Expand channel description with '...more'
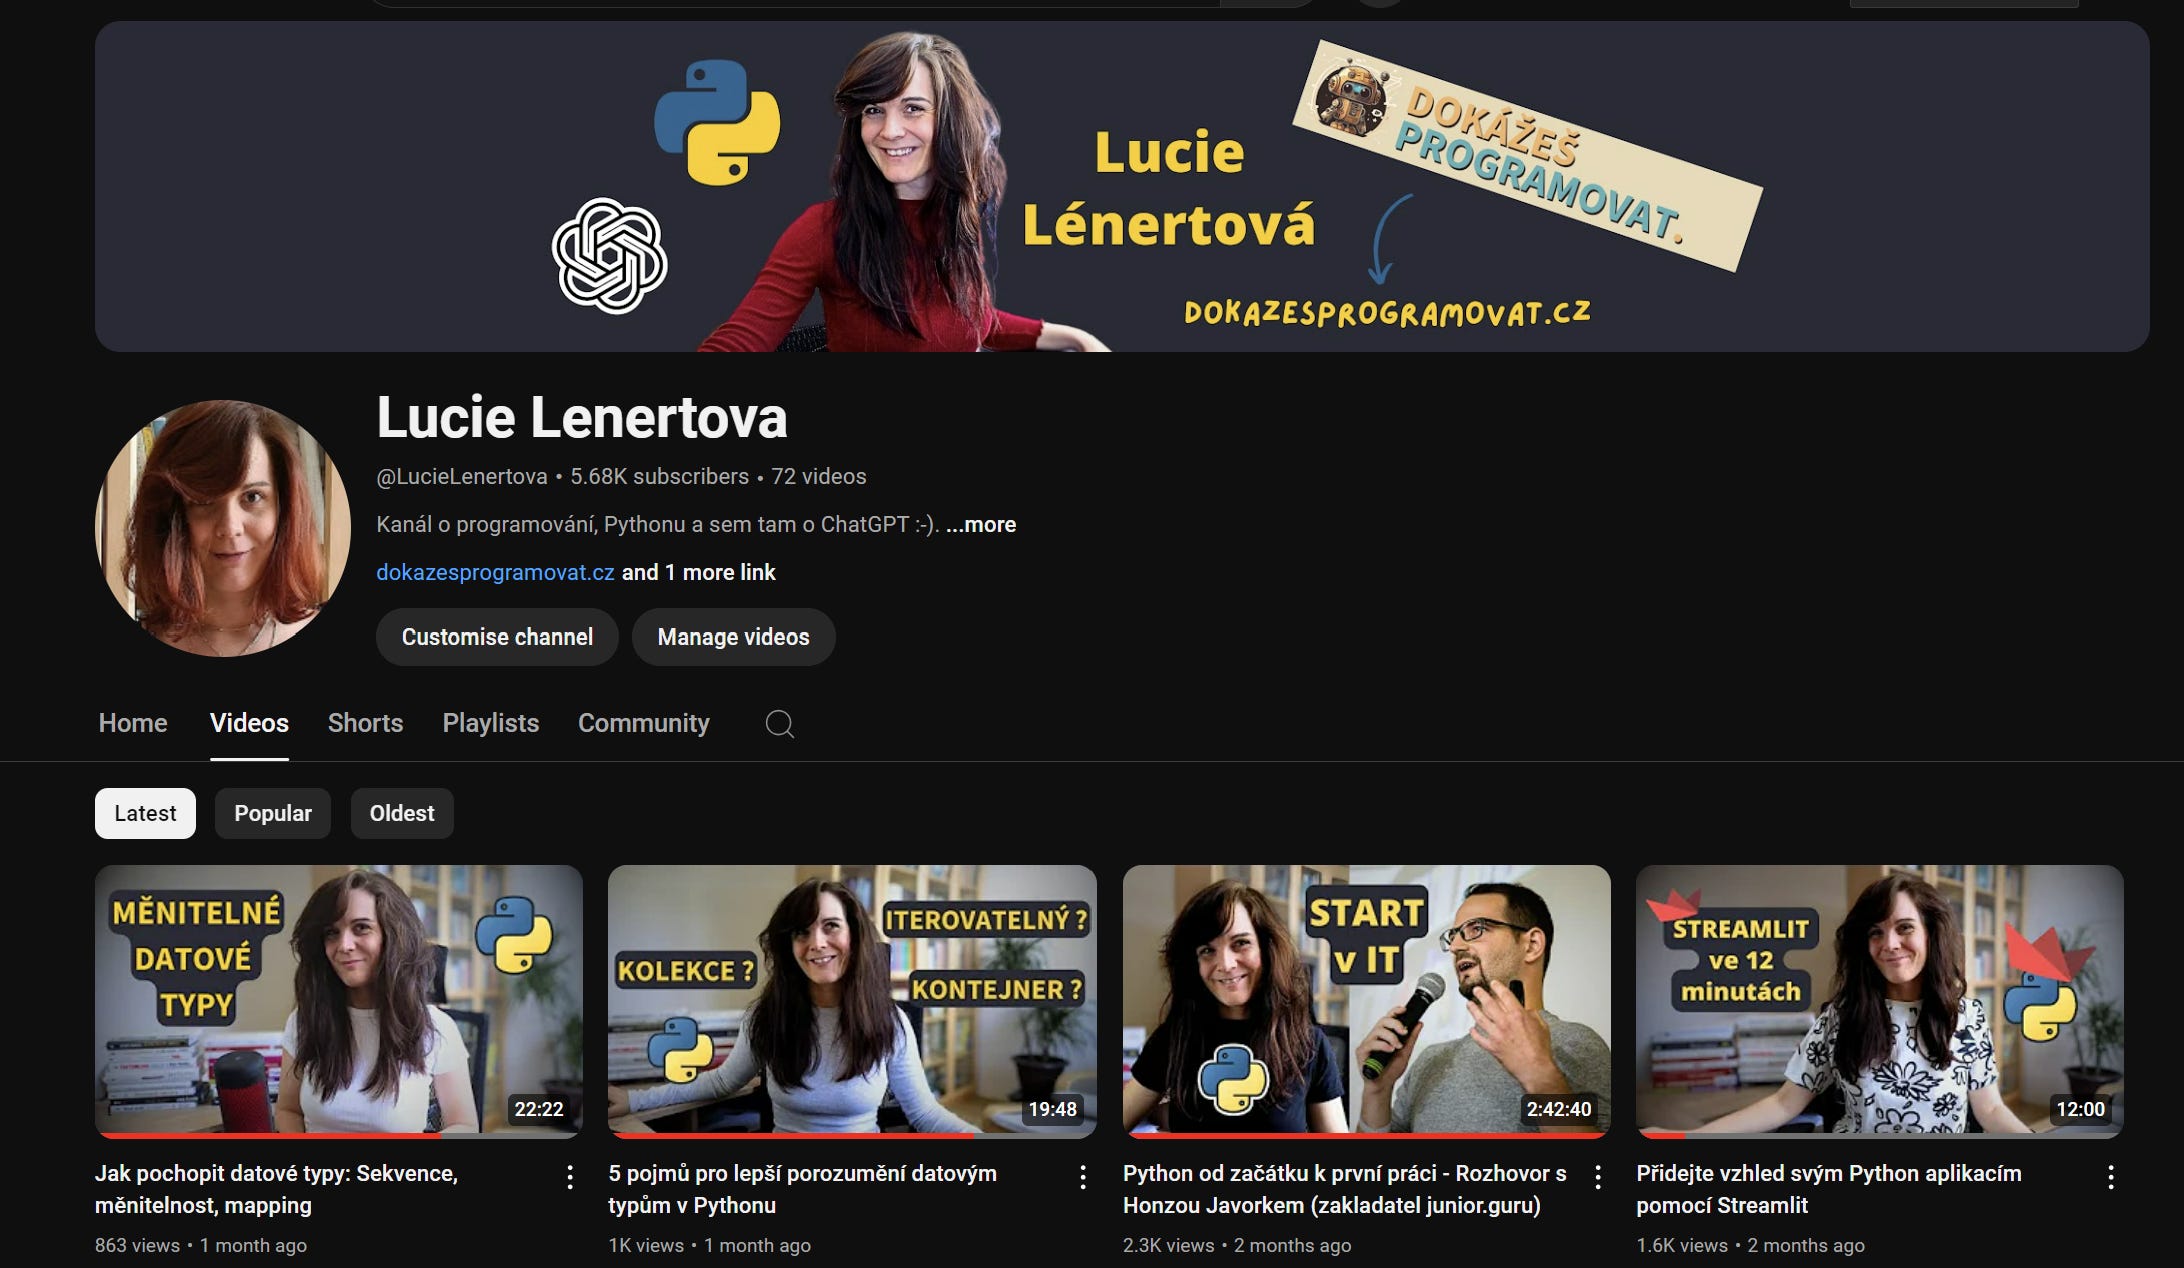 [x=981, y=524]
